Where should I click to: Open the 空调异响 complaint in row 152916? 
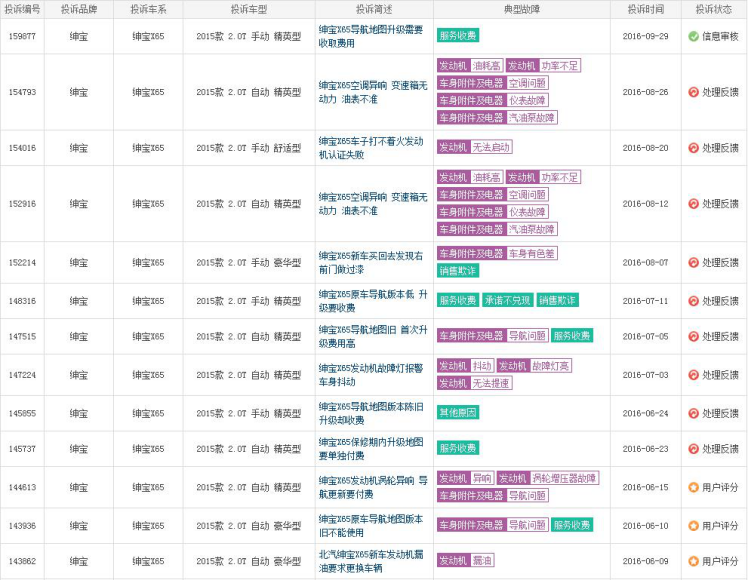pyautogui.click(x=373, y=204)
